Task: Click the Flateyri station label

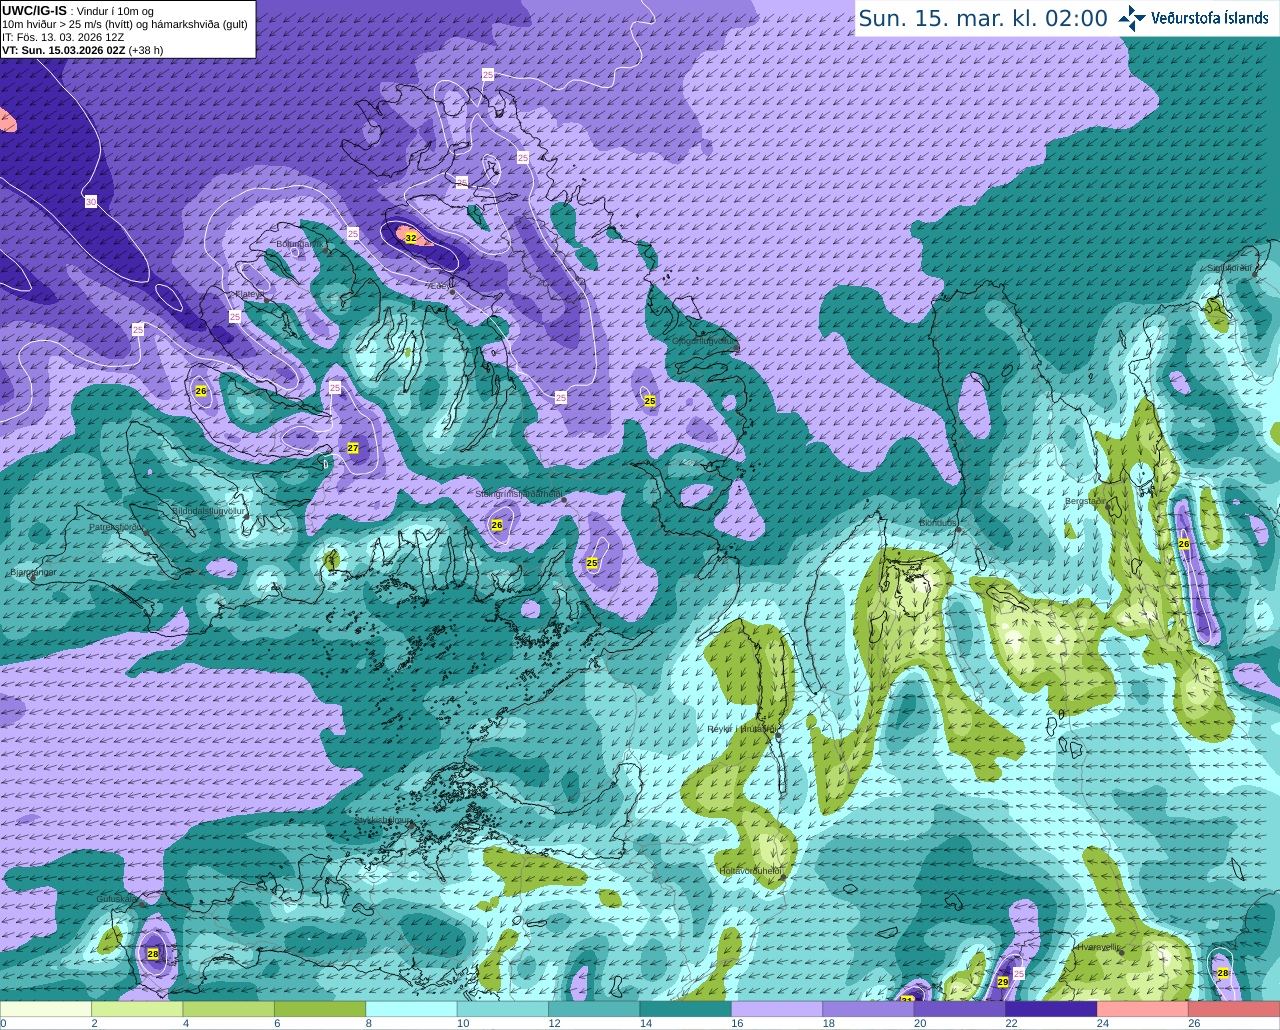Action: [x=249, y=295]
